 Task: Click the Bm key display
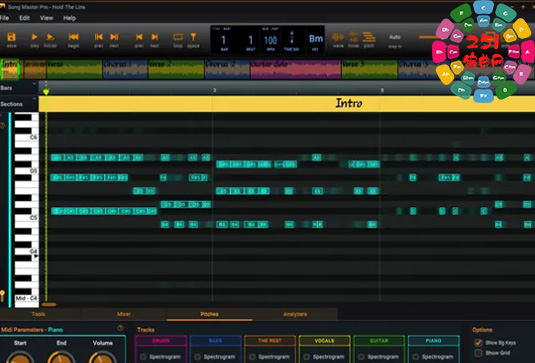pyautogui.click(x=316, y=39)
